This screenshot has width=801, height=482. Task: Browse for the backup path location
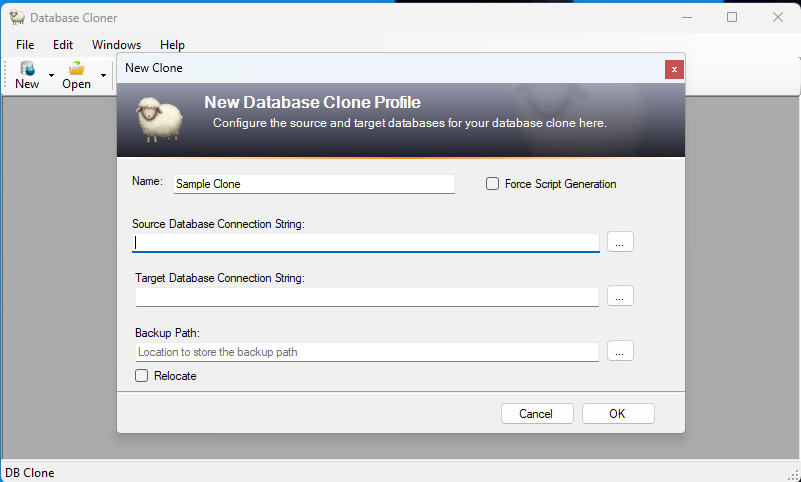(x=620, y=351)
